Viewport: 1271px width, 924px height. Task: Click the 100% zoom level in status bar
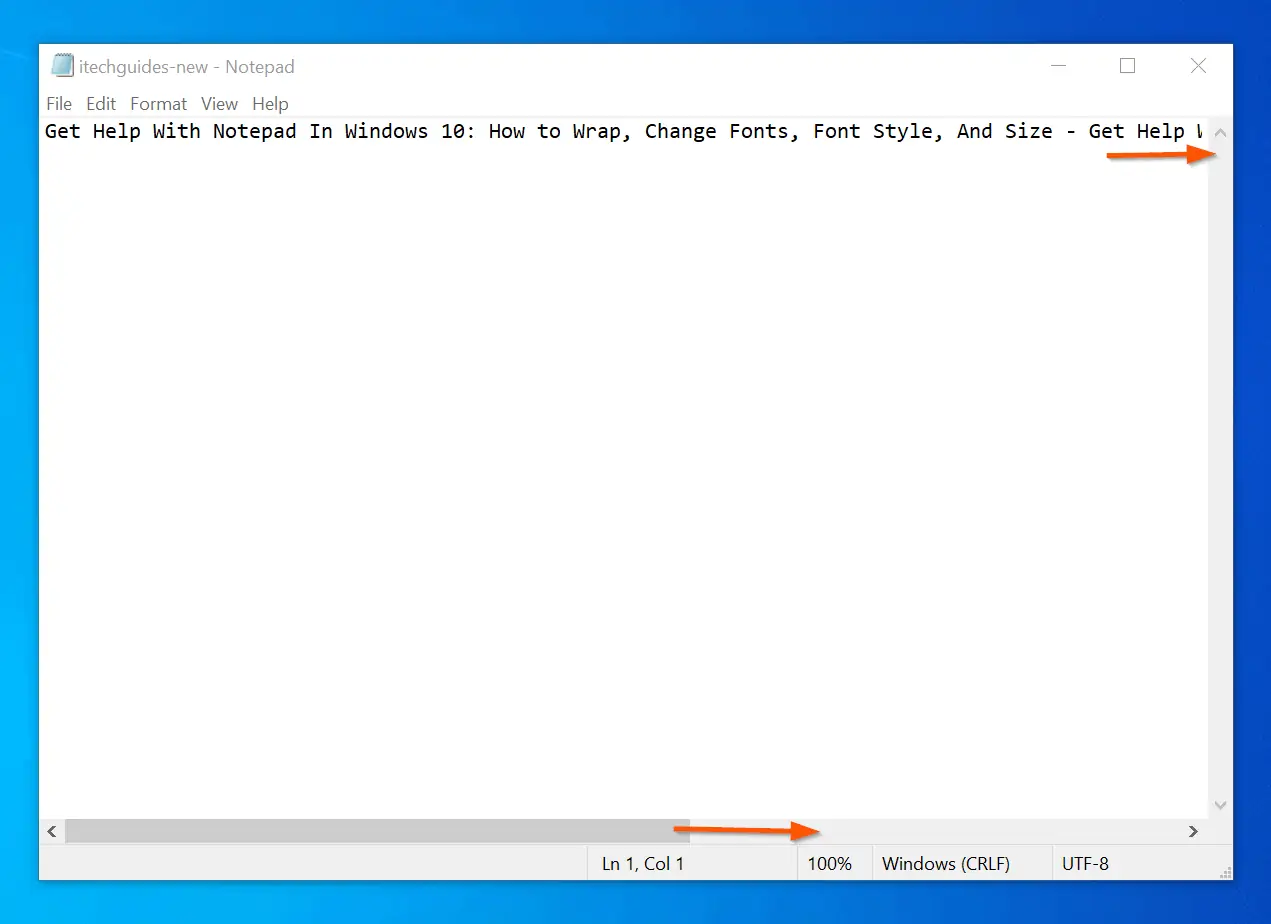(x=830, y=864)
